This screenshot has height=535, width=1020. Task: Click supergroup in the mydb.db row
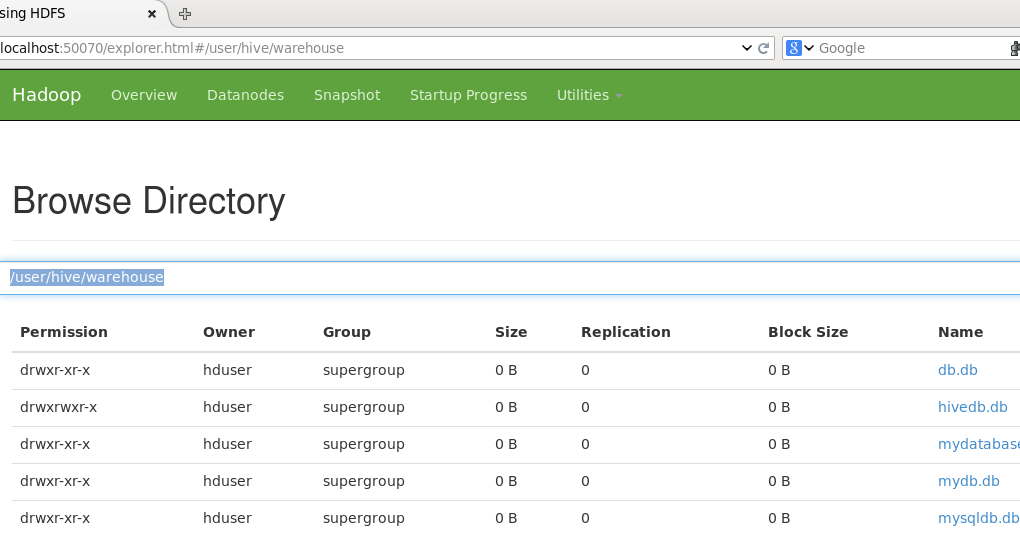(x=364, y=482)
